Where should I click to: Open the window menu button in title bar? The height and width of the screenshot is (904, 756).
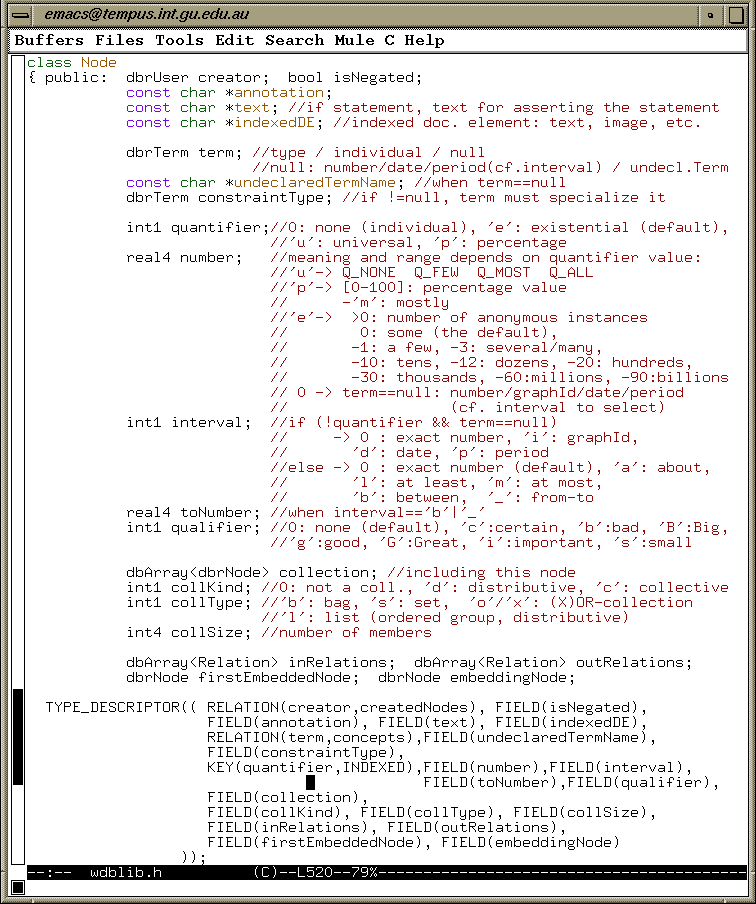coord(20,15)
